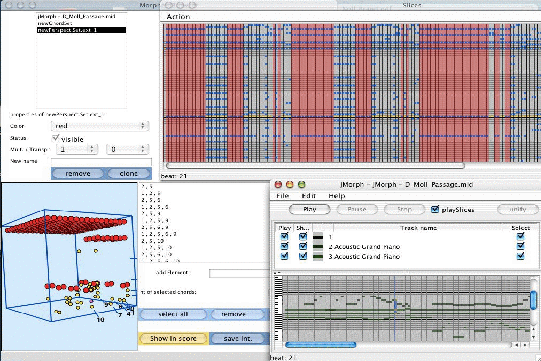Click the piano roll vertical scrollbar thumb
Screen dimensions: 541x361
click(533, 300)
